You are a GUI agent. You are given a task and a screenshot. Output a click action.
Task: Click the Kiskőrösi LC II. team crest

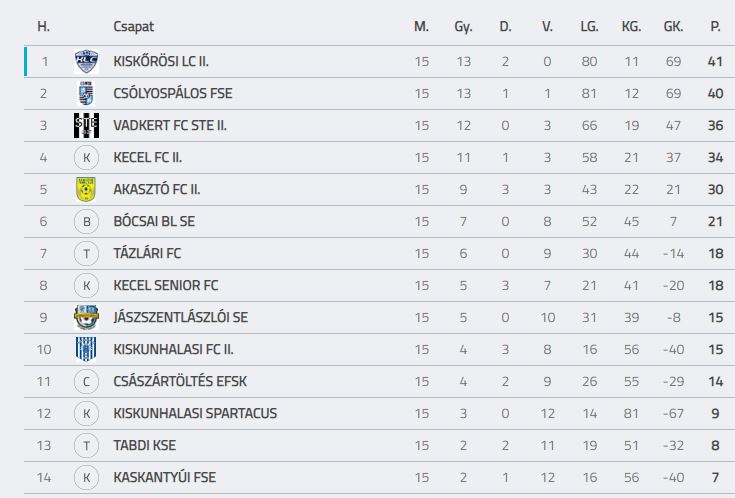click(x=86, y=61)
